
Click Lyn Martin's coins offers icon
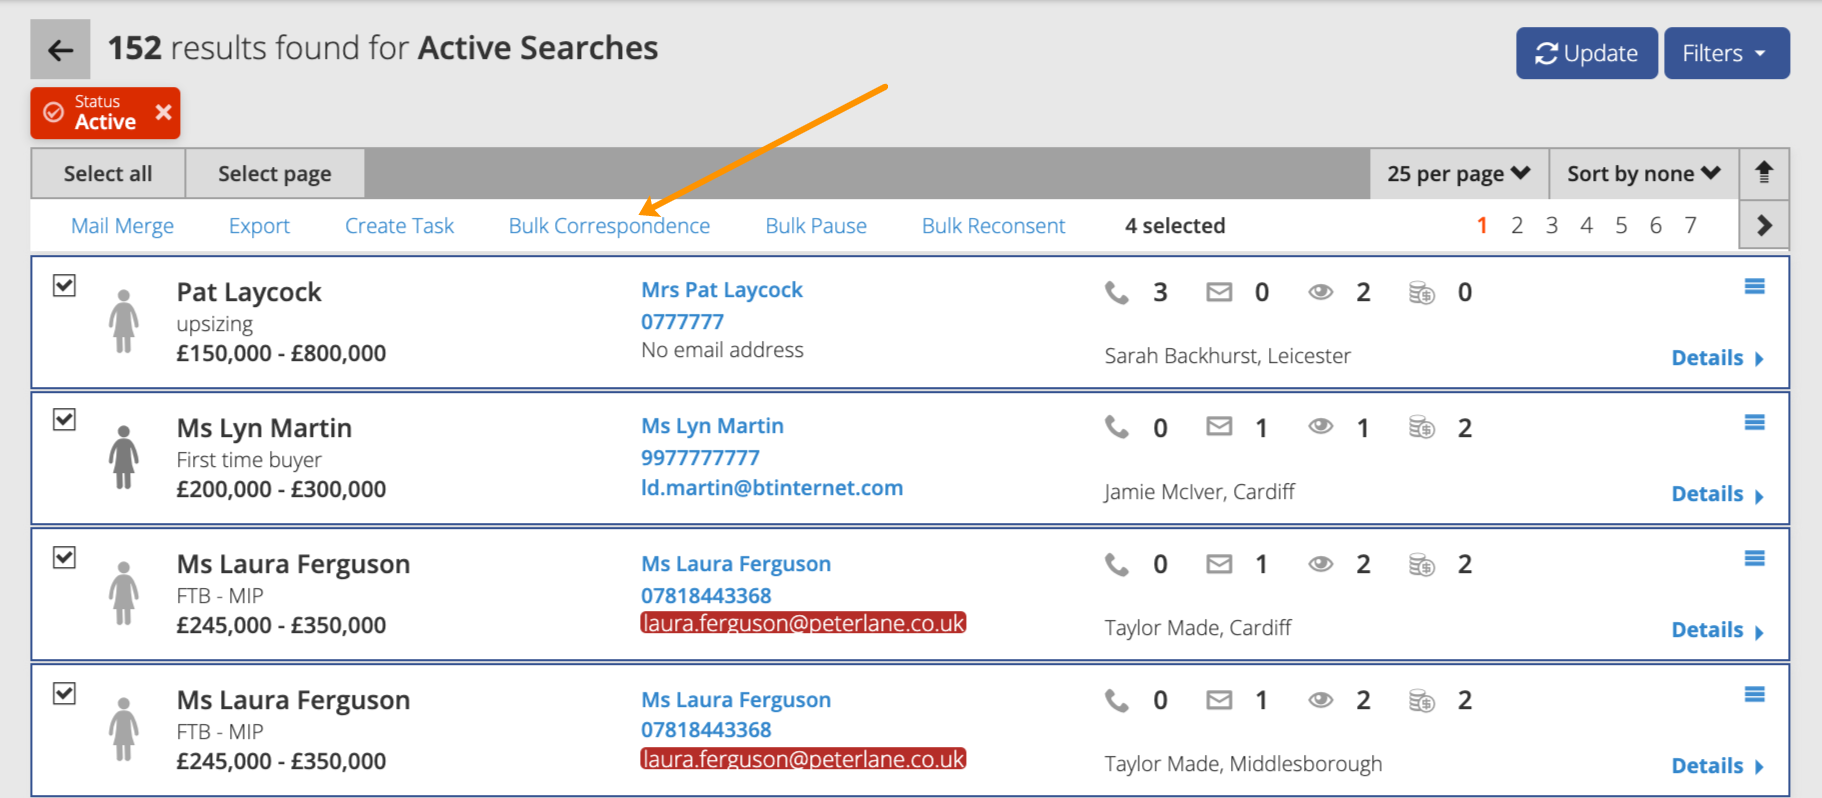(x=1421, y=428)
